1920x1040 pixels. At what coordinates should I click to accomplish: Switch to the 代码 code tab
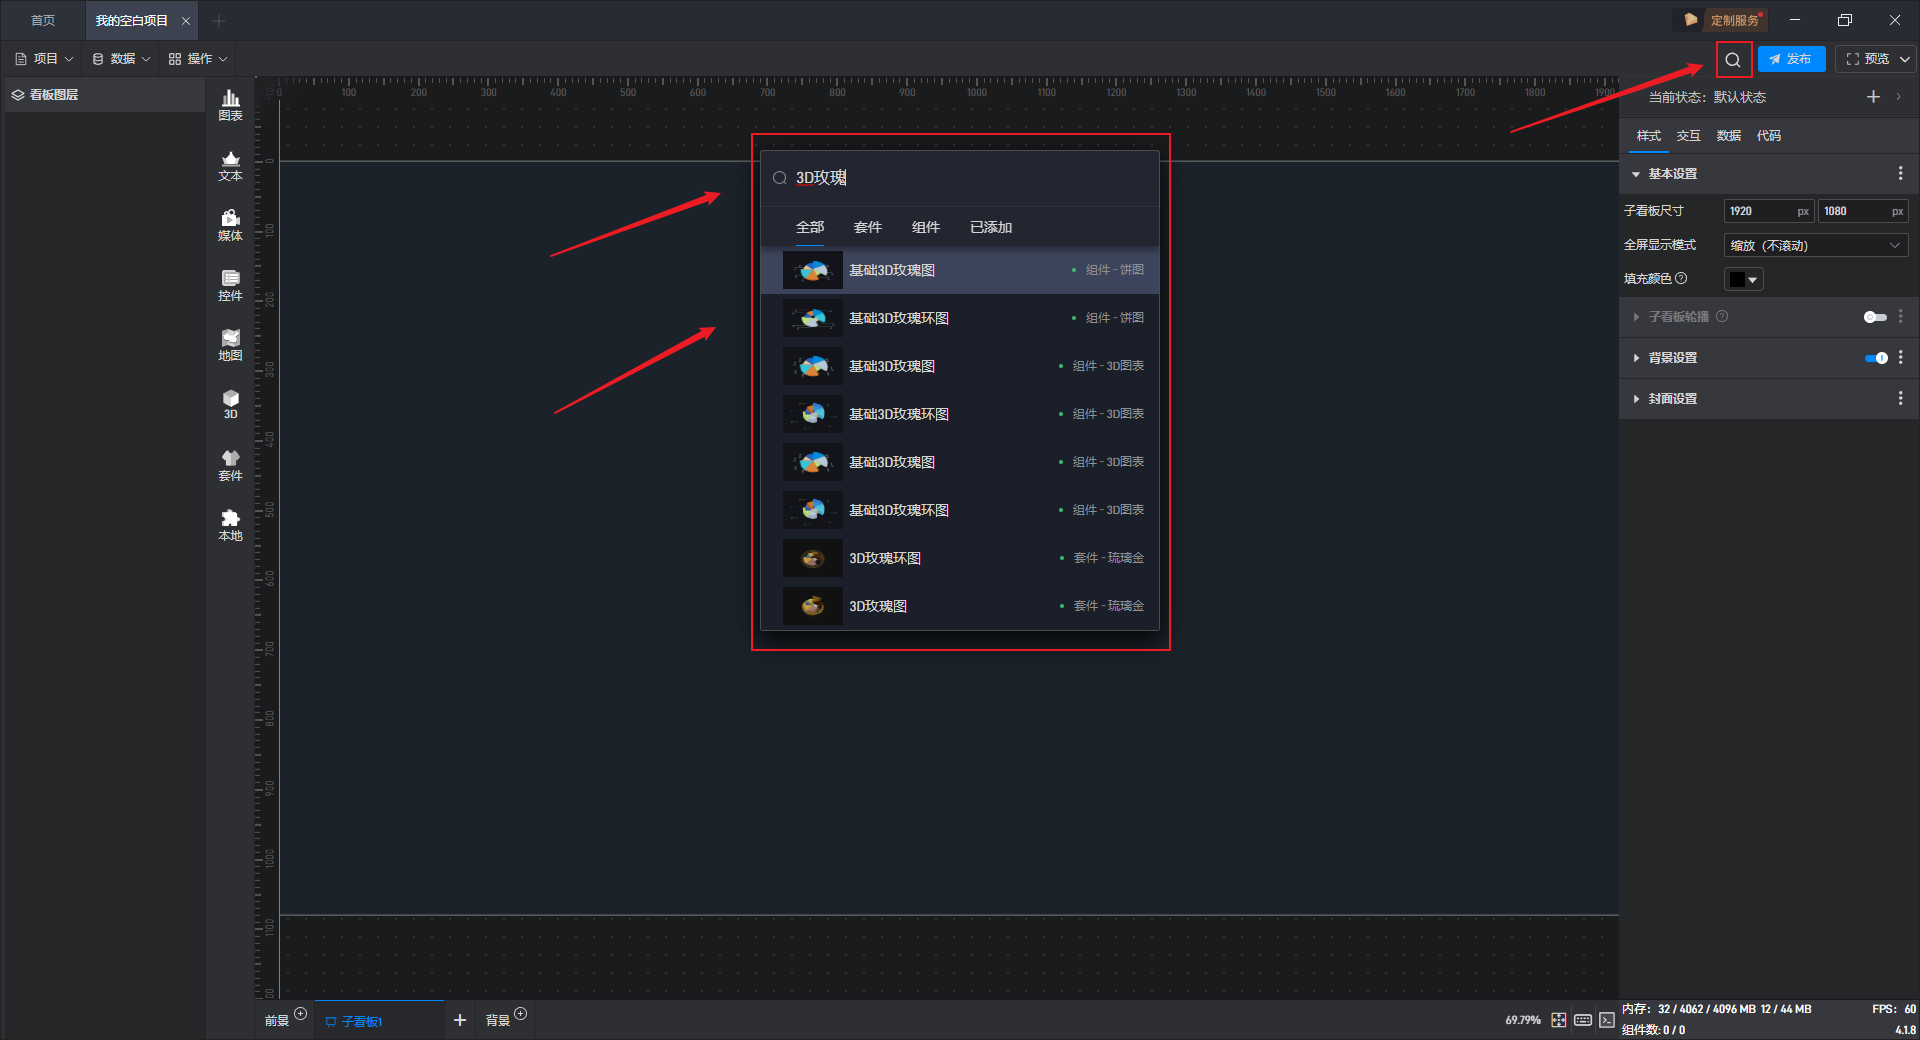[1768, 136]
